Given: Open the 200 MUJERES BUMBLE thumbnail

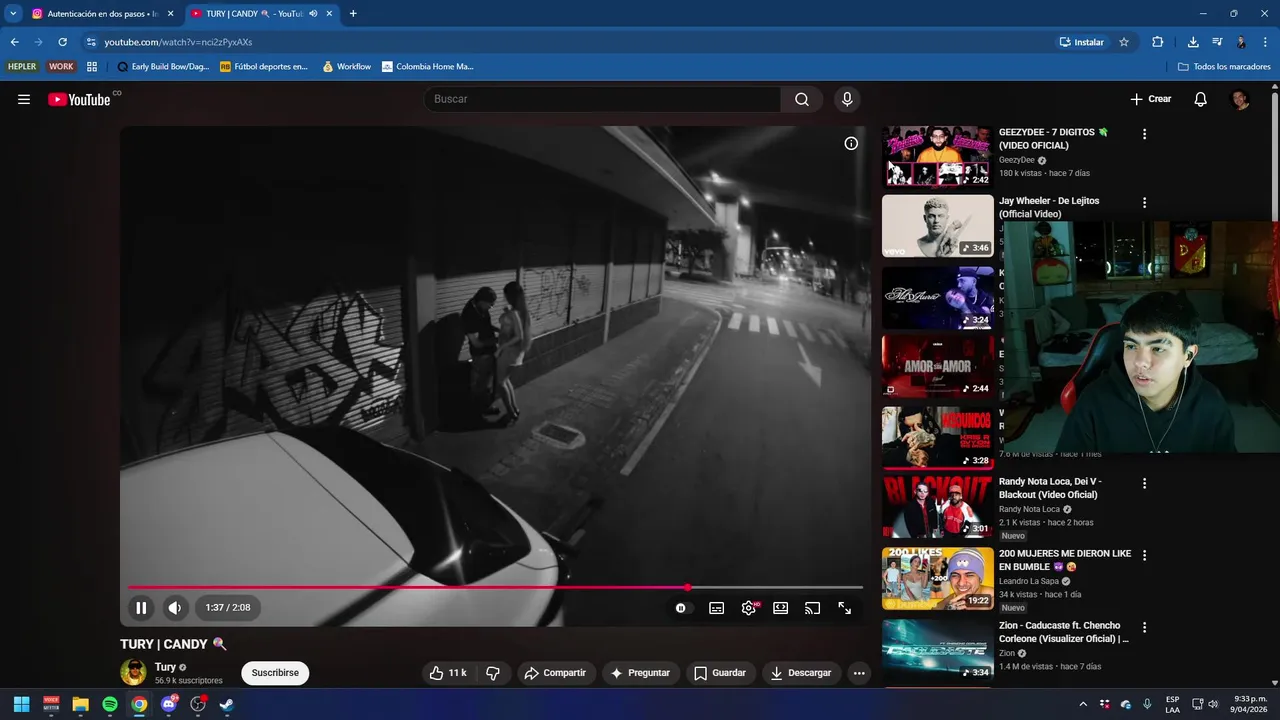Looking at the screenshot, I should (938, 579).
